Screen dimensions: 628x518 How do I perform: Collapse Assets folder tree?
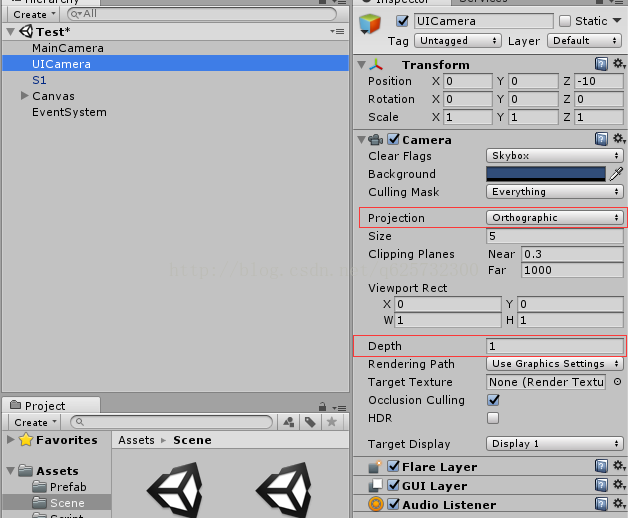coord(11,470)
